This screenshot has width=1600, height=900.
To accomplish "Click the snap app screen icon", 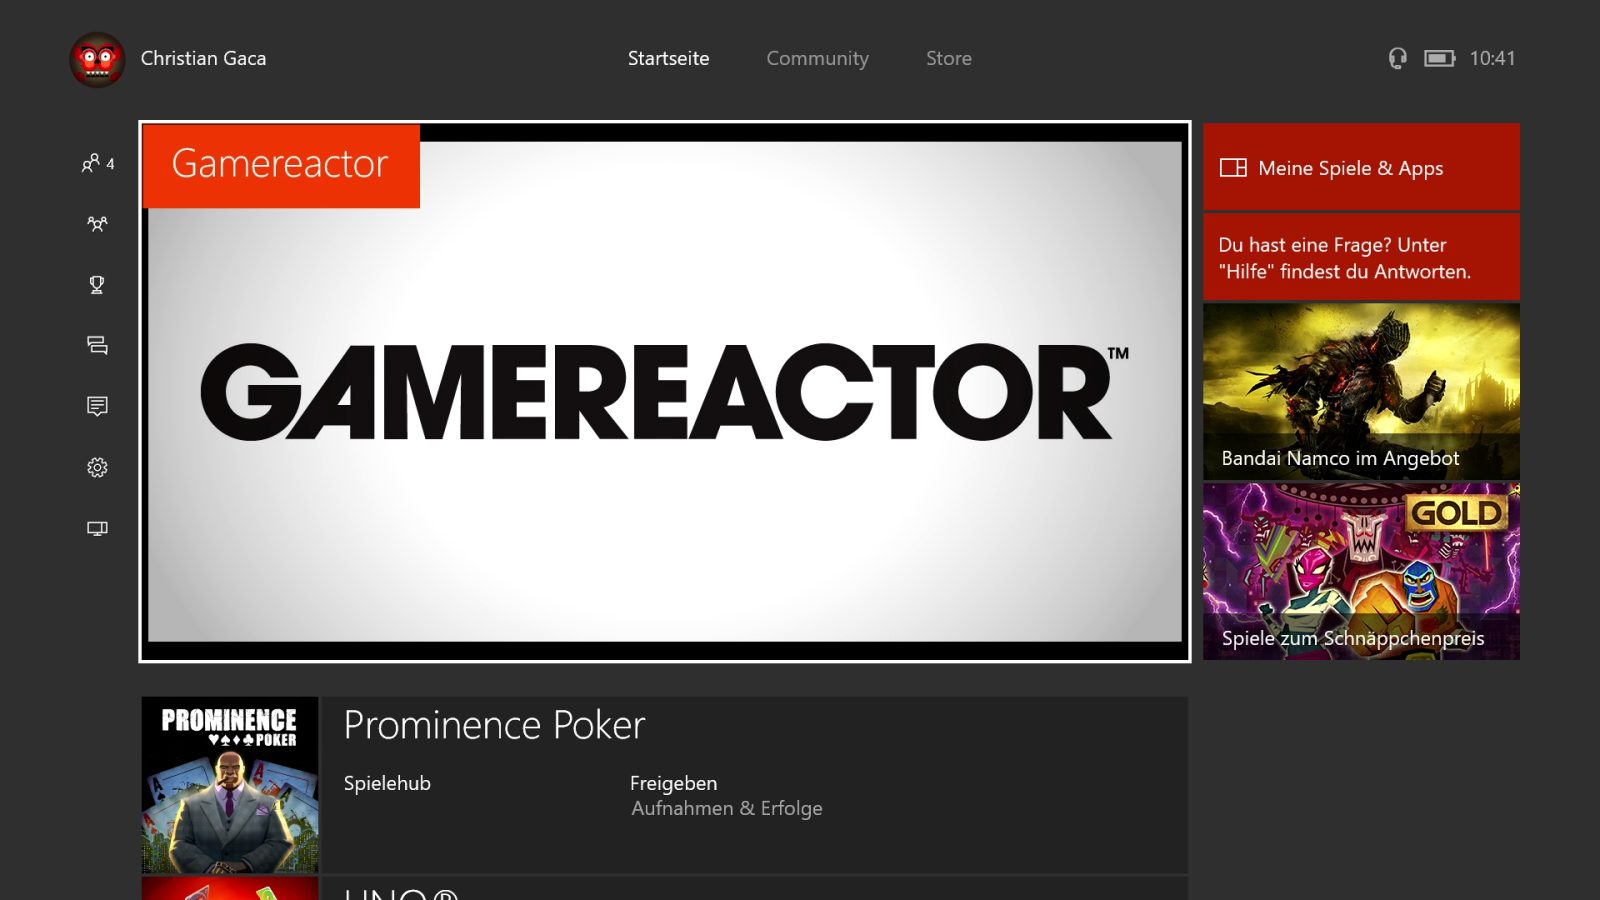I will 97,528.
